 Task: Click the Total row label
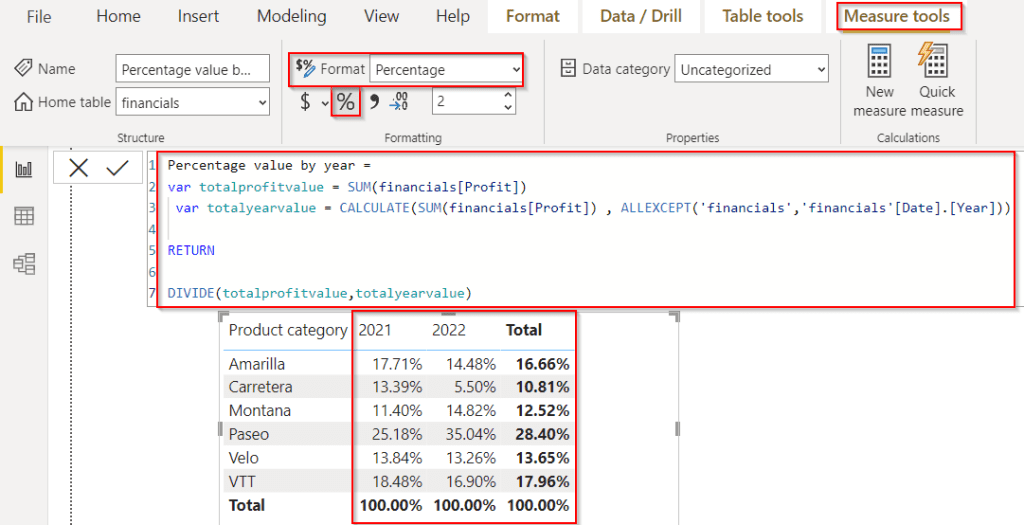coord(247,505)
